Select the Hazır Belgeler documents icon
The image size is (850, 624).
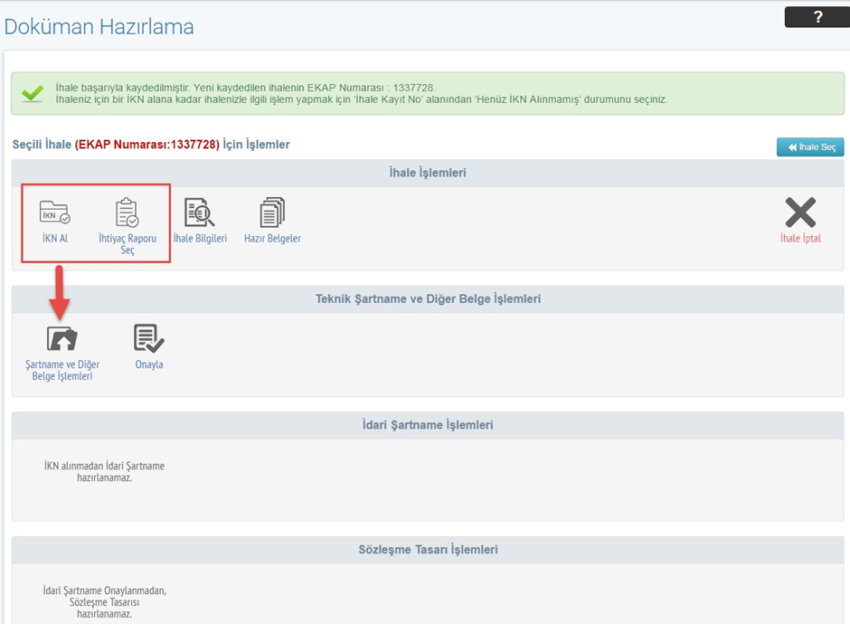tap(272, 213)
